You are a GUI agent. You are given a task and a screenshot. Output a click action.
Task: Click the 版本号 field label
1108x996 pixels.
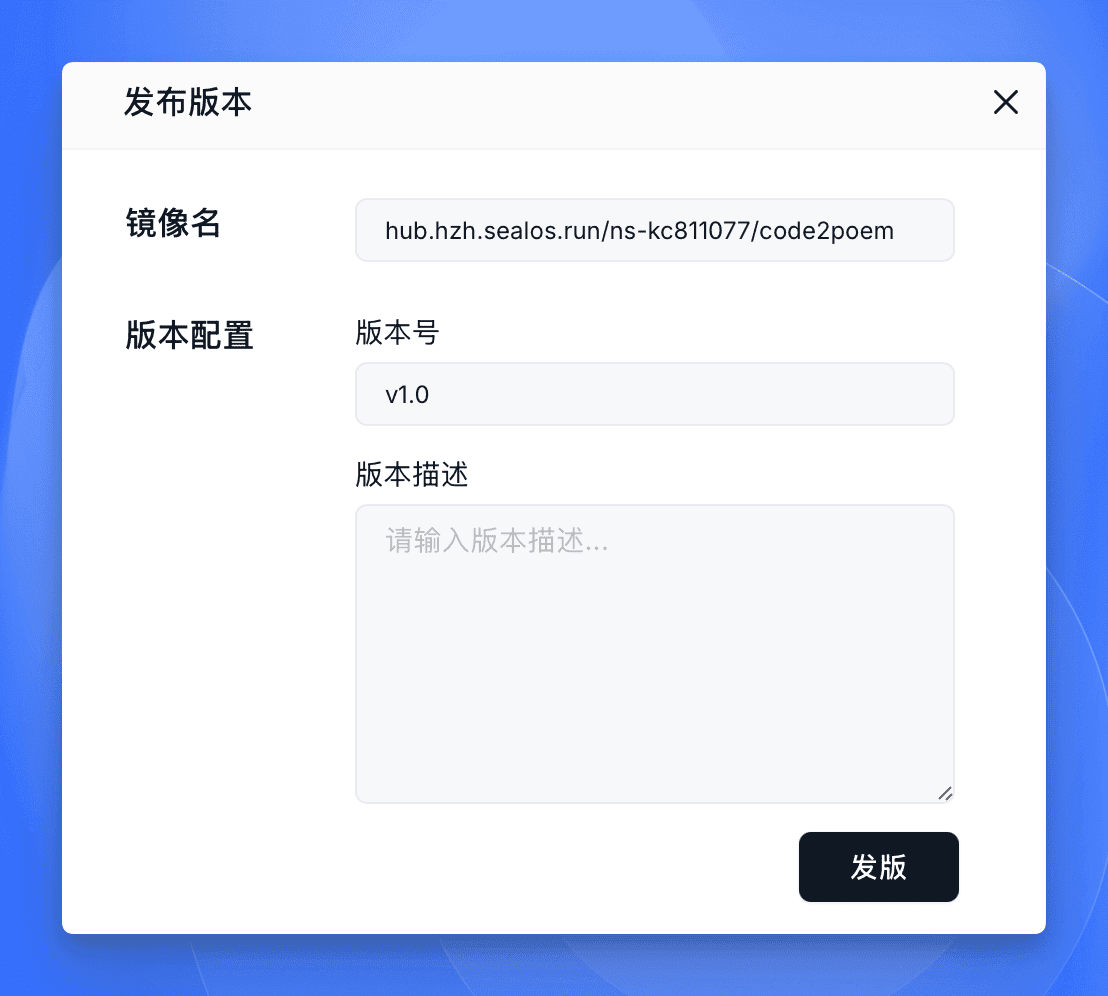pyautogui.click(x=397, y=333)
